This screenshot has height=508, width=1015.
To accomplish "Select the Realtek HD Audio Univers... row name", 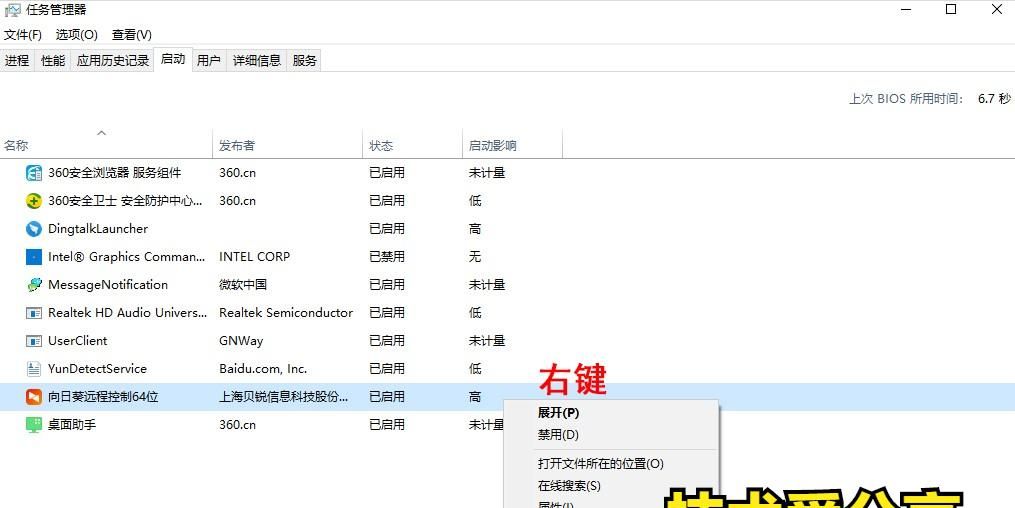I will [x=128, y=313].
